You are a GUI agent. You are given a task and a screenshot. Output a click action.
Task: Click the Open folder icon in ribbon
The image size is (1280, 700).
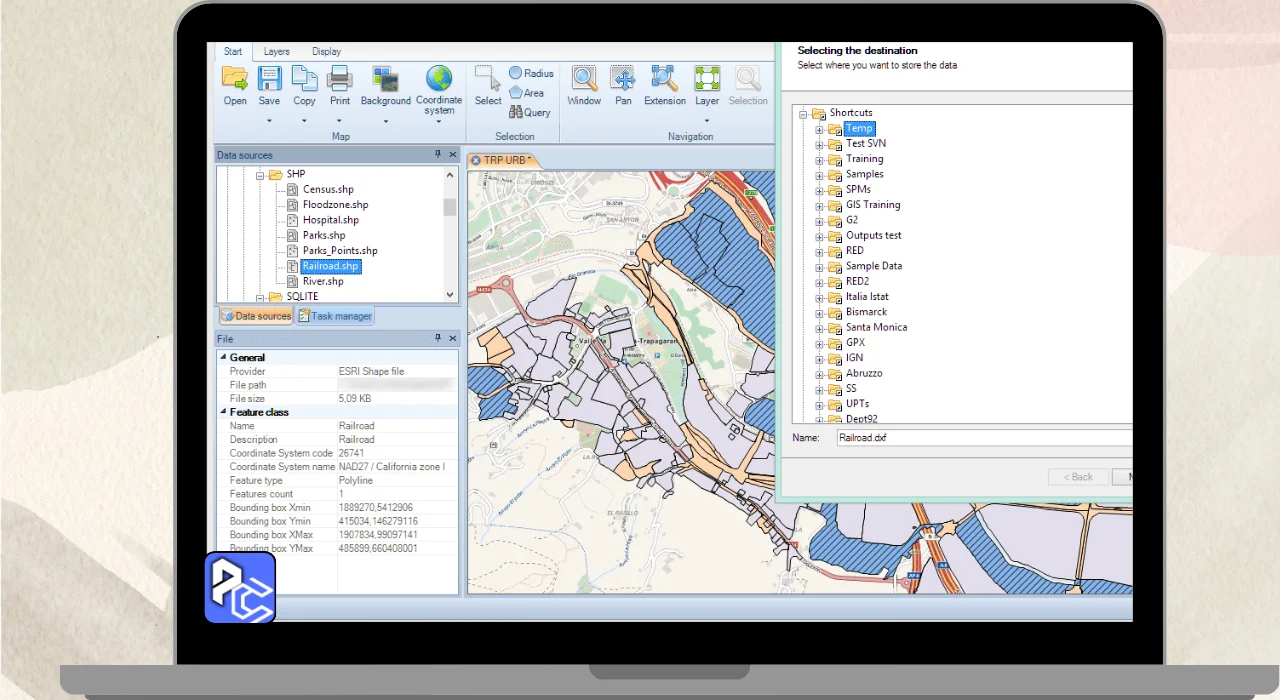[x=235, y=79]
